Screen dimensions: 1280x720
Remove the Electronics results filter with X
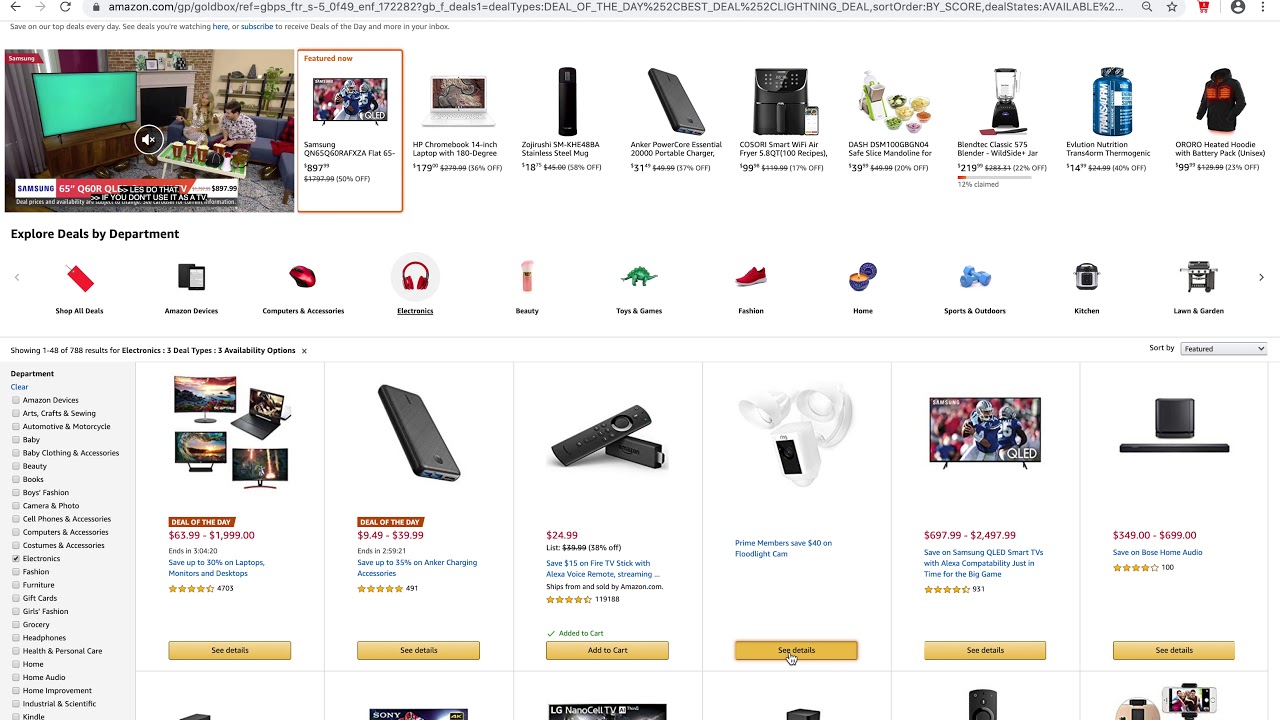click(304, 351)
